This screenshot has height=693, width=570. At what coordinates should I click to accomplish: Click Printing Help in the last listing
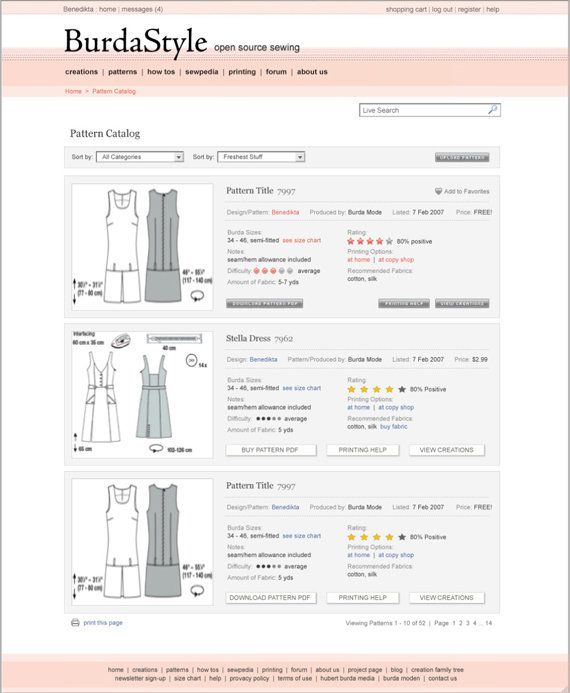pos(363,598)
